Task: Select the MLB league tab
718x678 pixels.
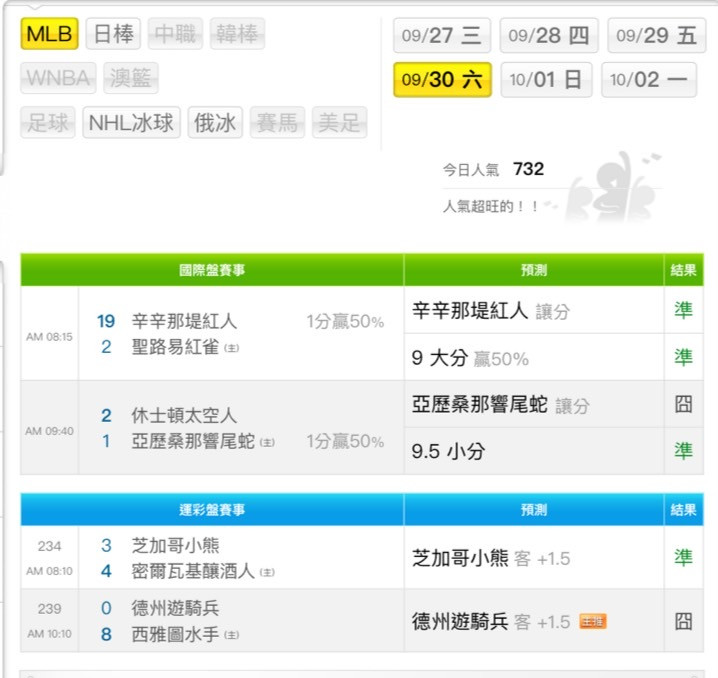Action: (49, 34)
